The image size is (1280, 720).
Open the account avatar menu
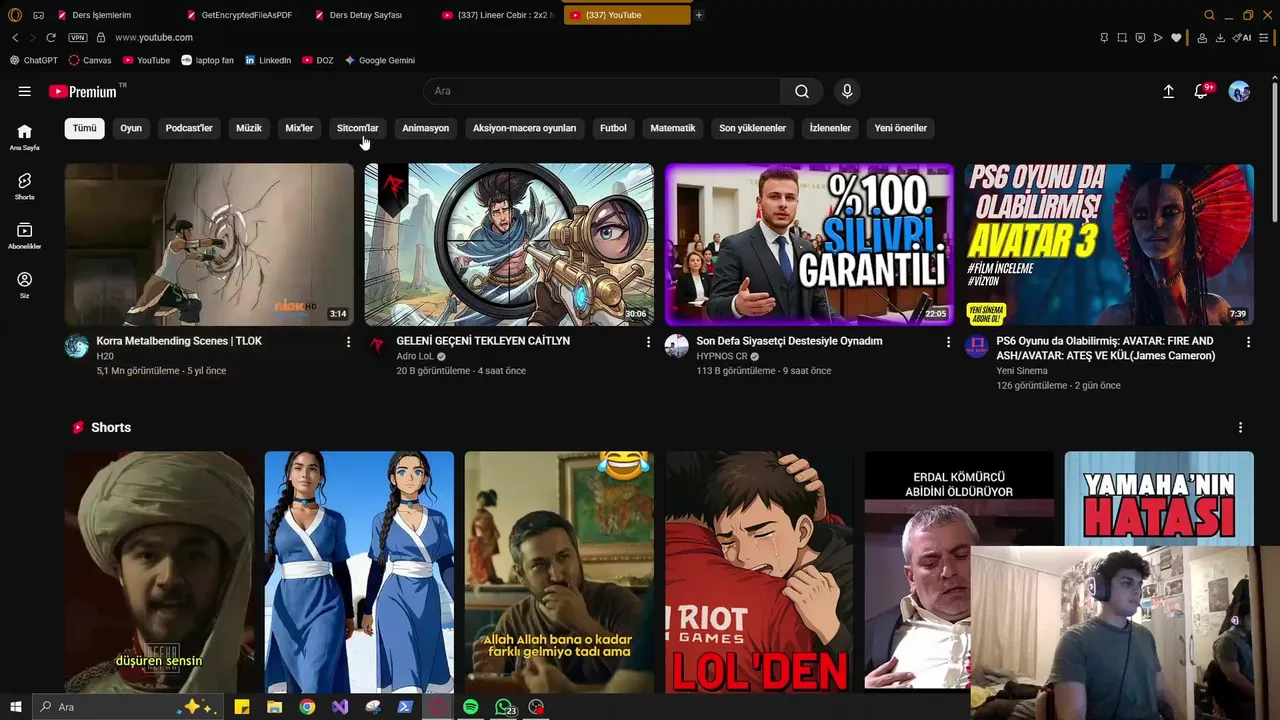1239,91
